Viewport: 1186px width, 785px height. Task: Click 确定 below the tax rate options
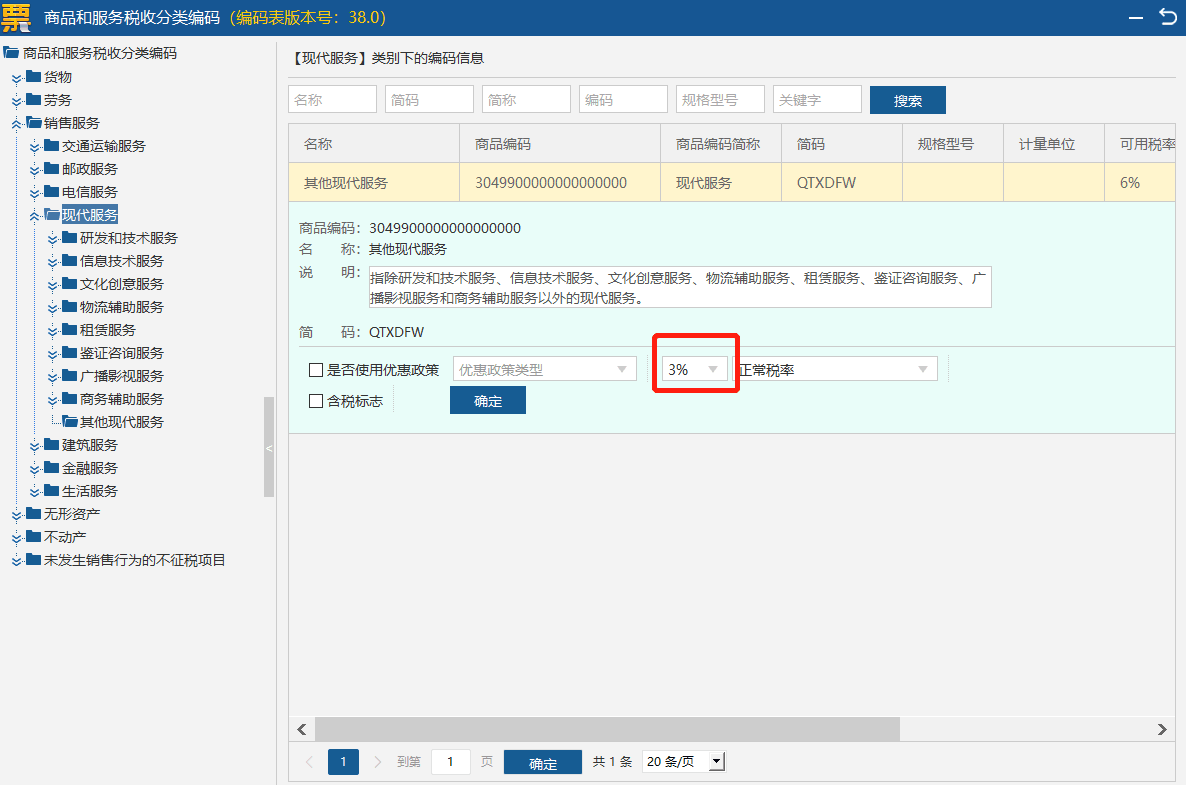(487, 400)
